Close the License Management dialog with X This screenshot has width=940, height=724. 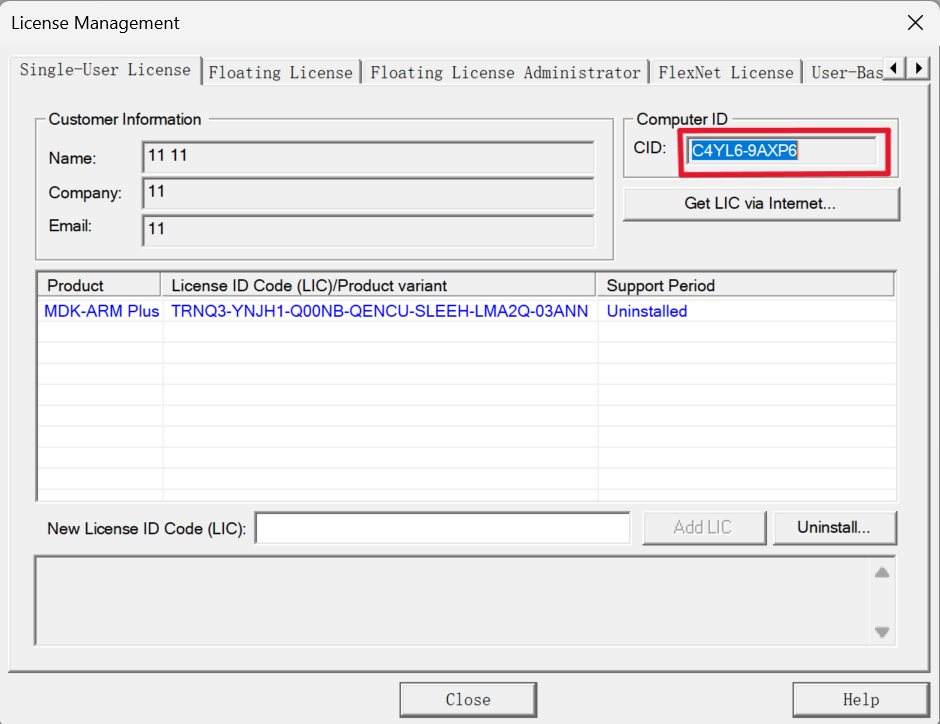[x=915, y=23]
